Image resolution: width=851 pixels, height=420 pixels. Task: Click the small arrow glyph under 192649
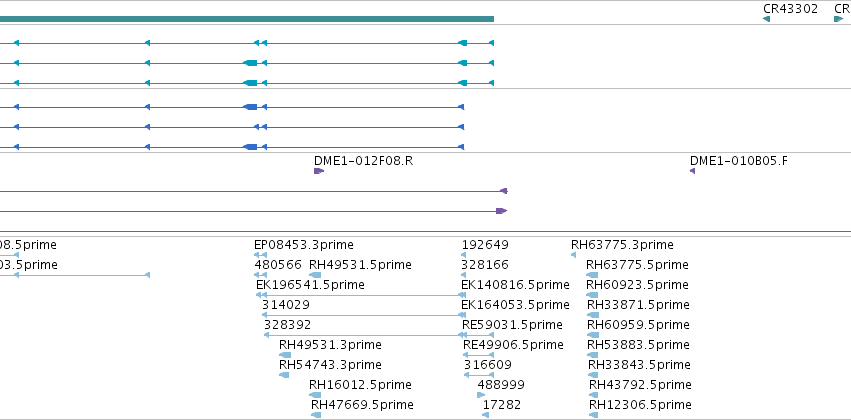[x=463, y=254]
